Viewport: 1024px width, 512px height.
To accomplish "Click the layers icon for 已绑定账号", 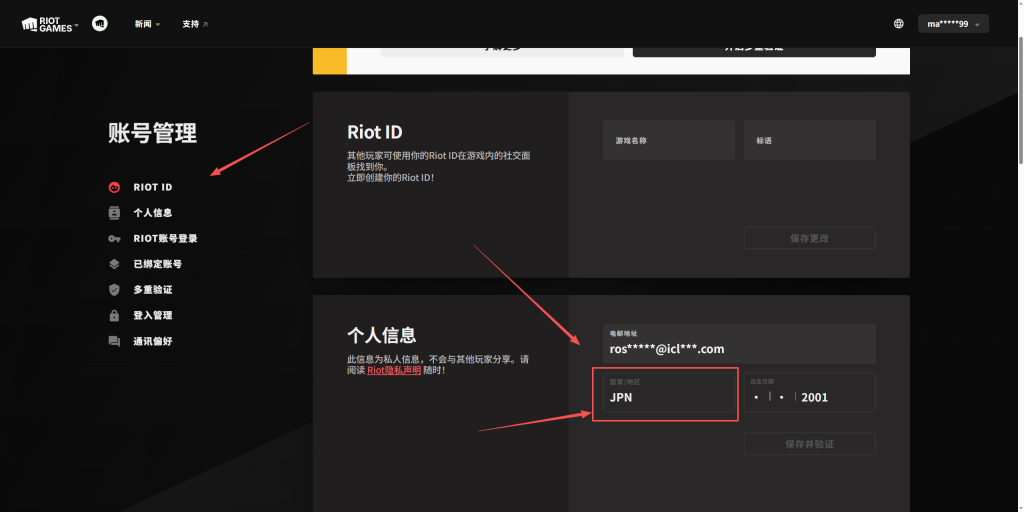I will point(114,264).
